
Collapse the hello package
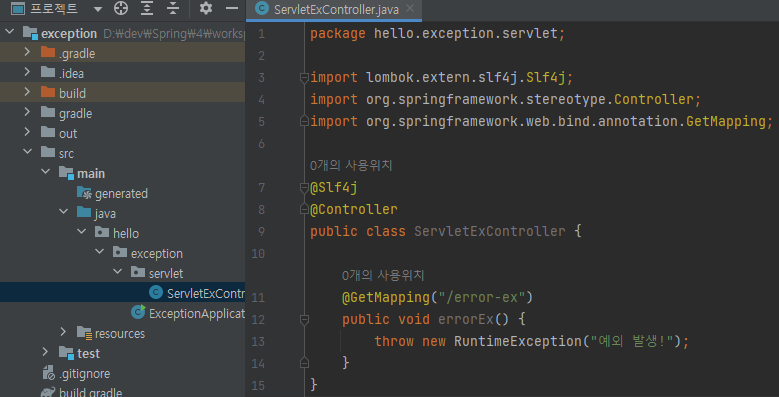tap(81, 232)
